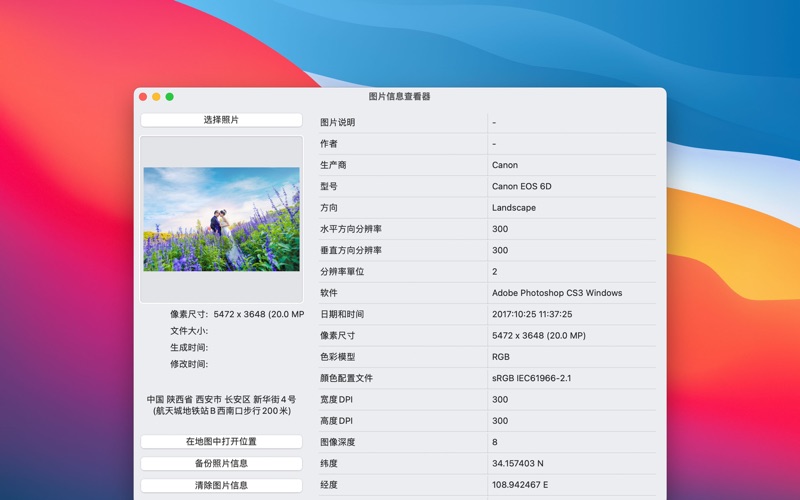Select the 水平方向分辨率 row label
Viewport: 800px width, 500px height.
351,229
